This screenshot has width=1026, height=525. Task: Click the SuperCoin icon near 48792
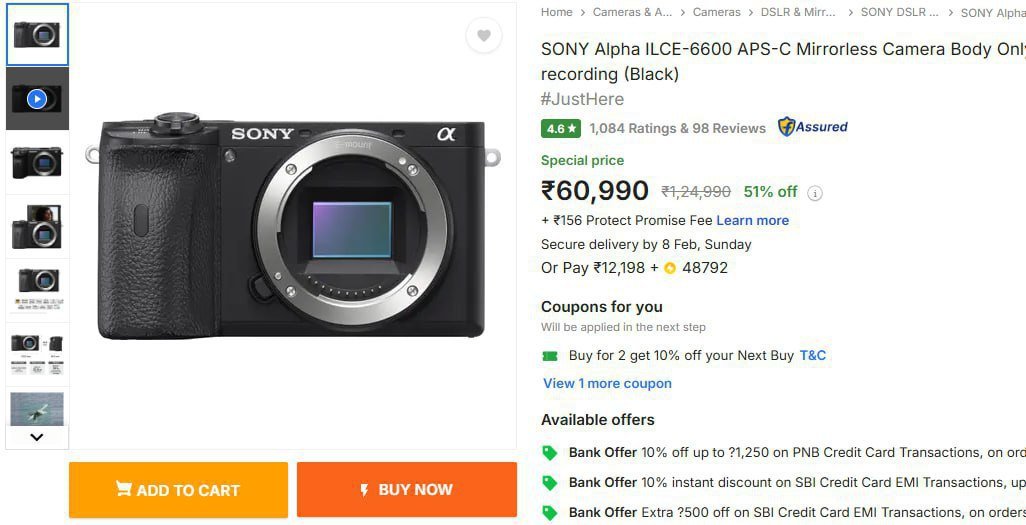pyautogui.click(x=670, y=268)
